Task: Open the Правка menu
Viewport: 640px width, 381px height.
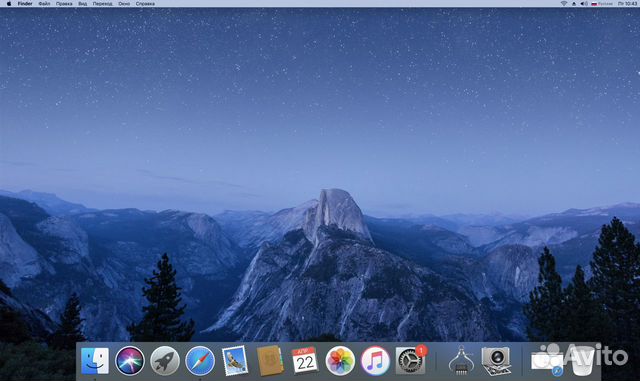Action: point(64,4)
